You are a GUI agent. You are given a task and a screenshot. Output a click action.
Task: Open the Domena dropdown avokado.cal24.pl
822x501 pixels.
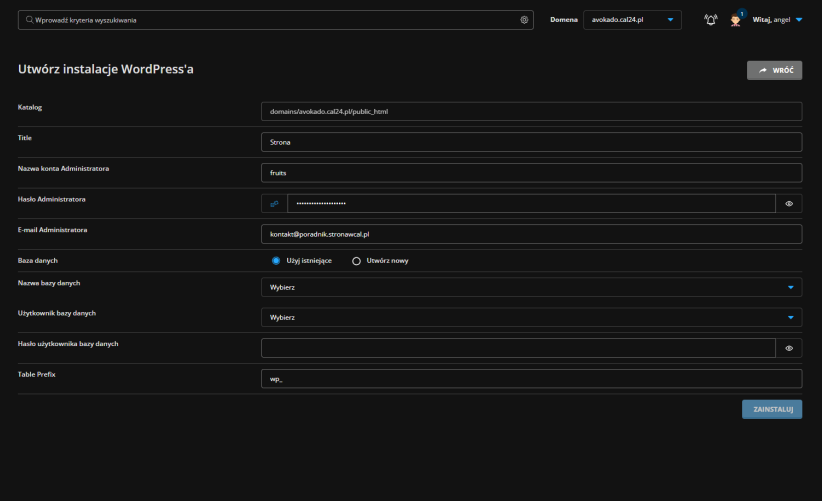pyautogui.click(x=632, y=20)
